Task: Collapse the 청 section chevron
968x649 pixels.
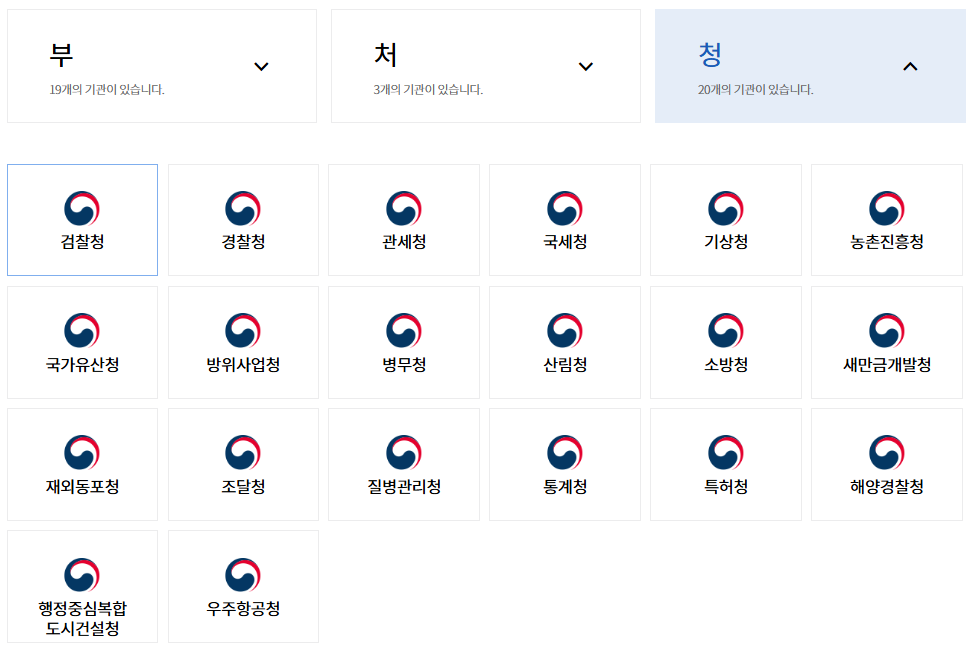Action: click(x=911, y=67)
